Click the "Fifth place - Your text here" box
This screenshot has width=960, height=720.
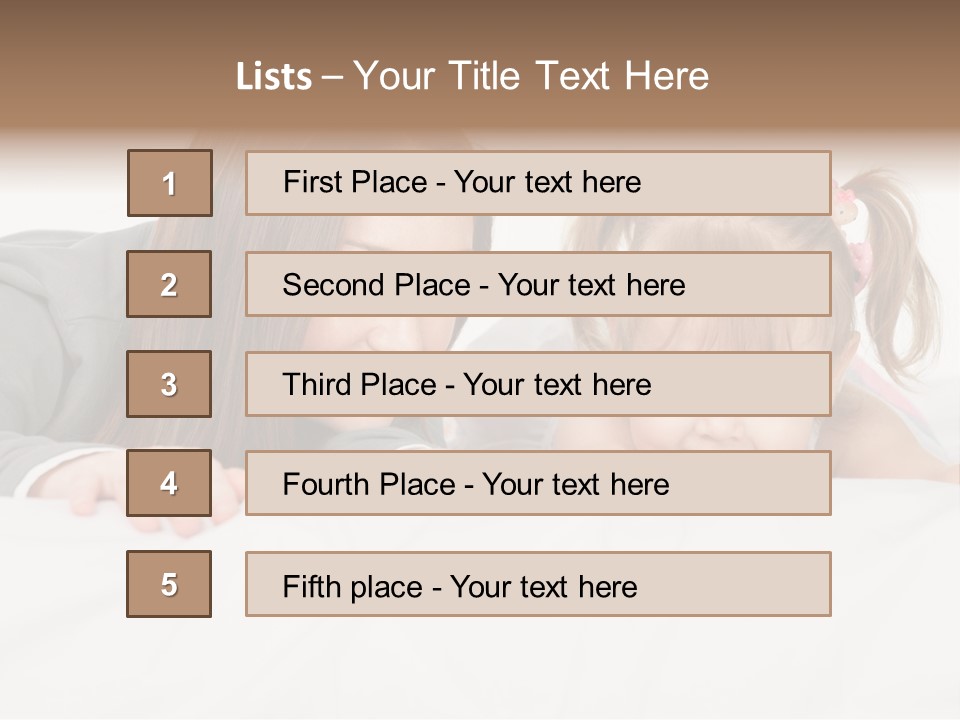click(538, 584)
